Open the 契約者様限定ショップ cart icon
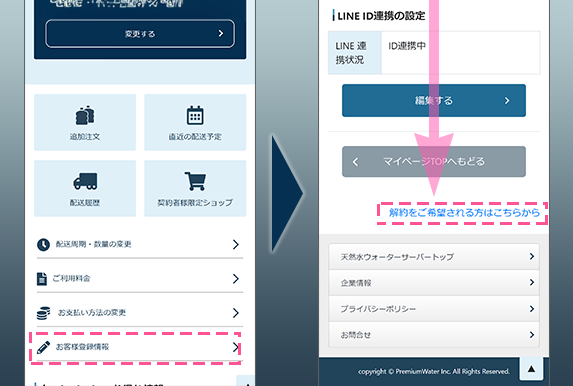Image resolution: width=573 pixels, height=386 pixels. (x=195, y=181)
